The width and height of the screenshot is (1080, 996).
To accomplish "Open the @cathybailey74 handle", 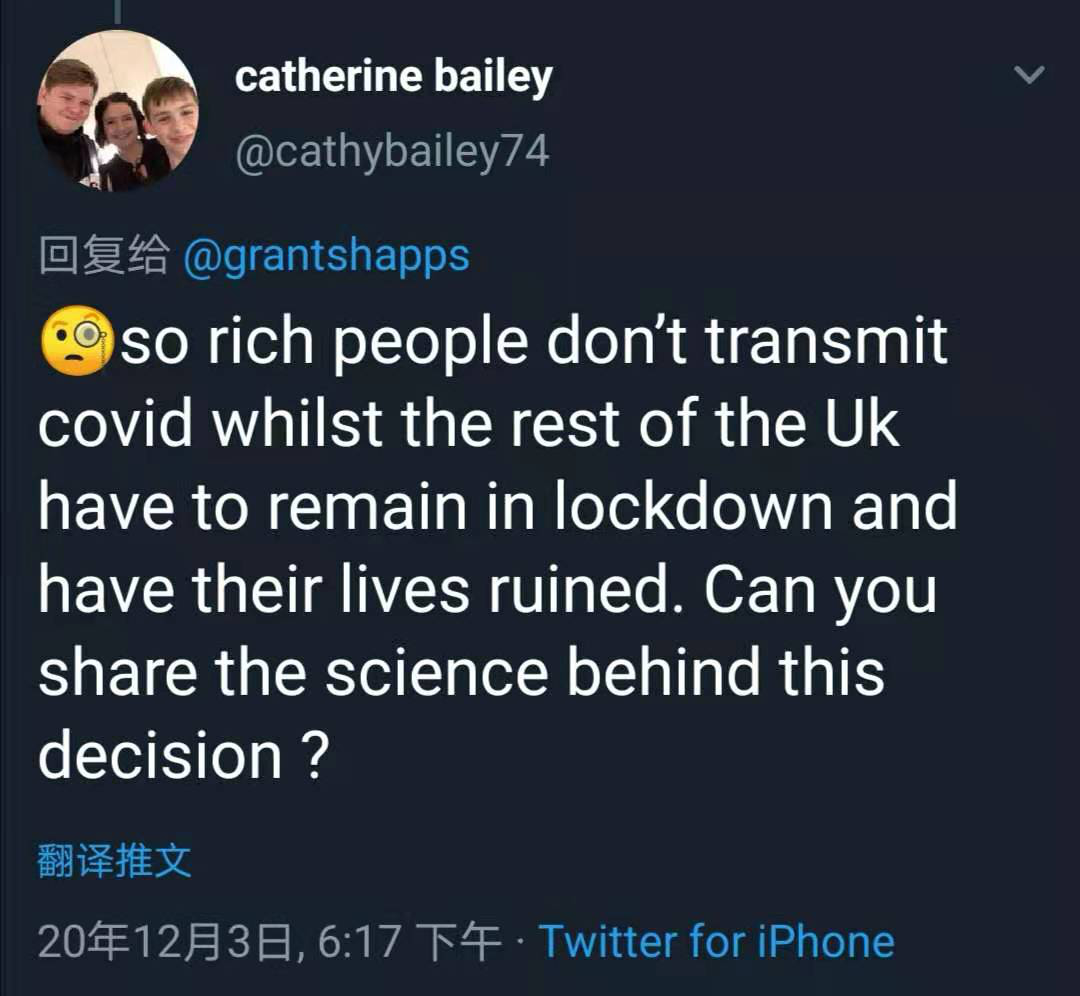I will 391,152.
